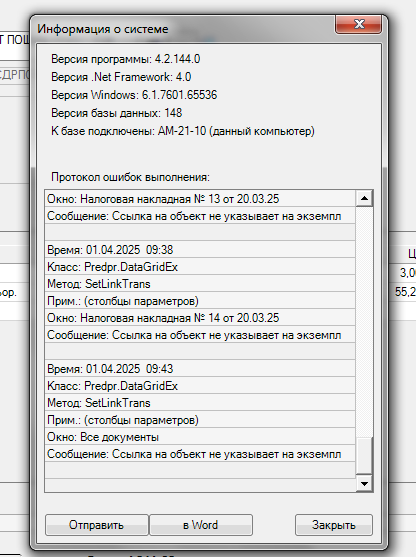Close the Информация о системе dialog via X
This screenshot has width=416, height=557.
click(x=358, y=24)
